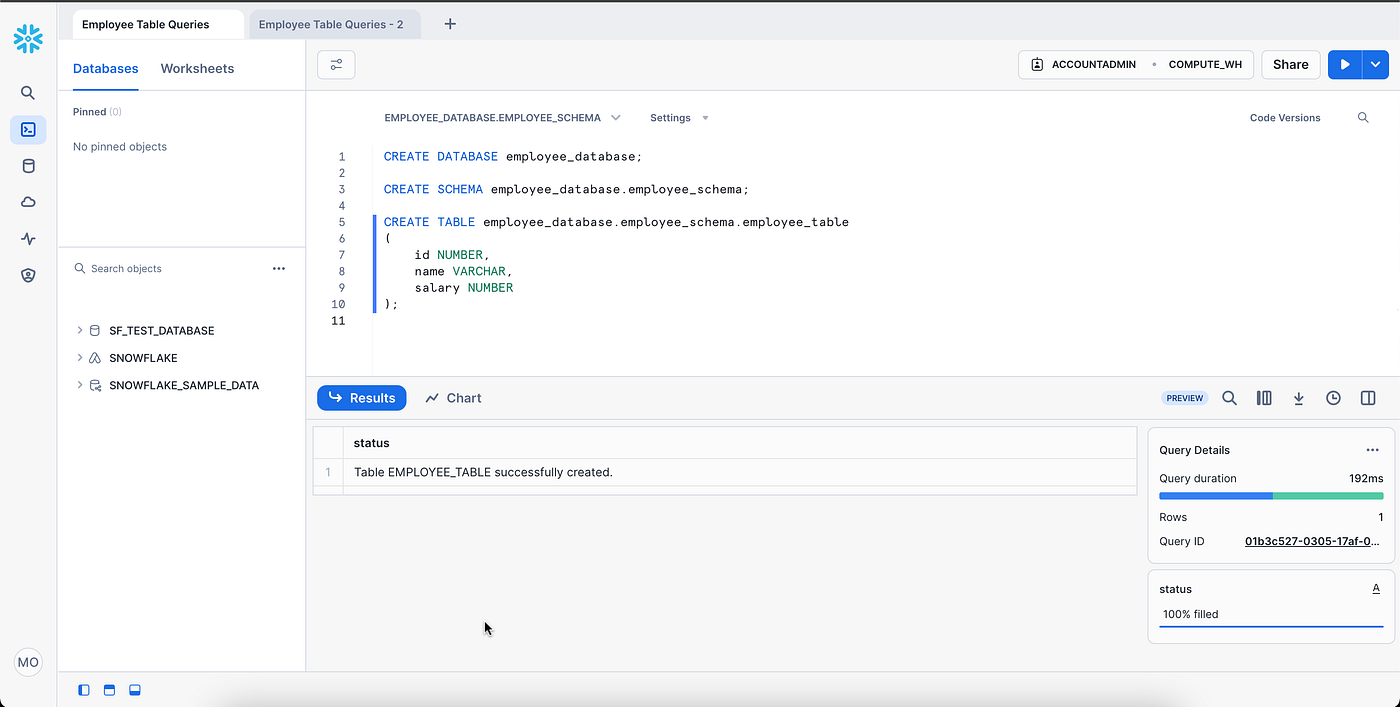Click the 'name VARCHAR,' code line
The height and width of the screenshot is (707, 1400).
click(x=464, y=271)
